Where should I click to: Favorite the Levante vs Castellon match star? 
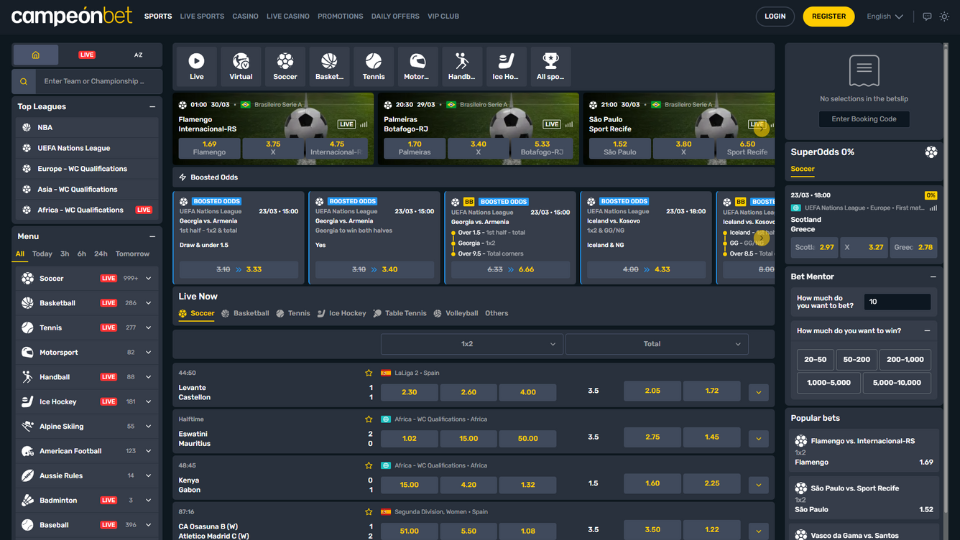coord(369,373)
